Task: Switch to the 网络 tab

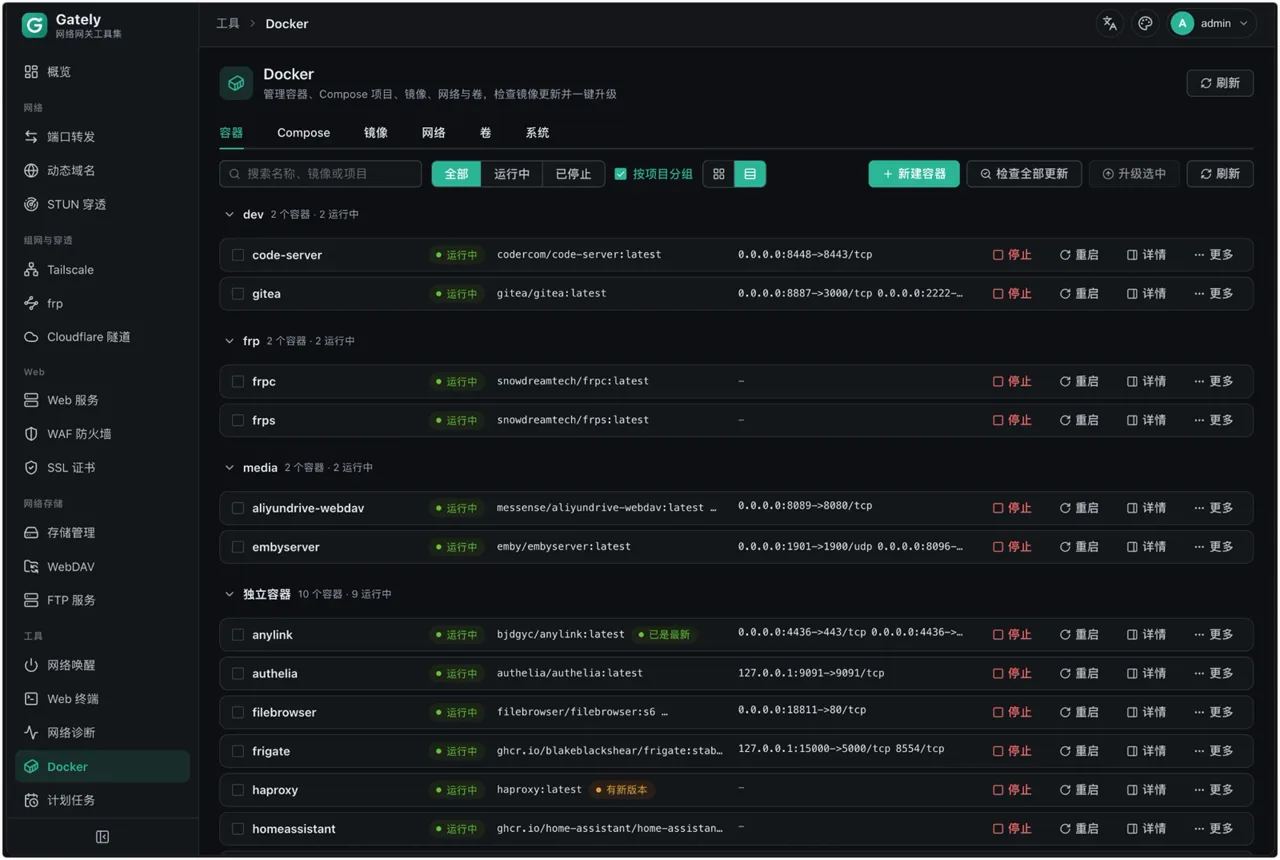Action: pyautogui.click(x=433, y=133)
